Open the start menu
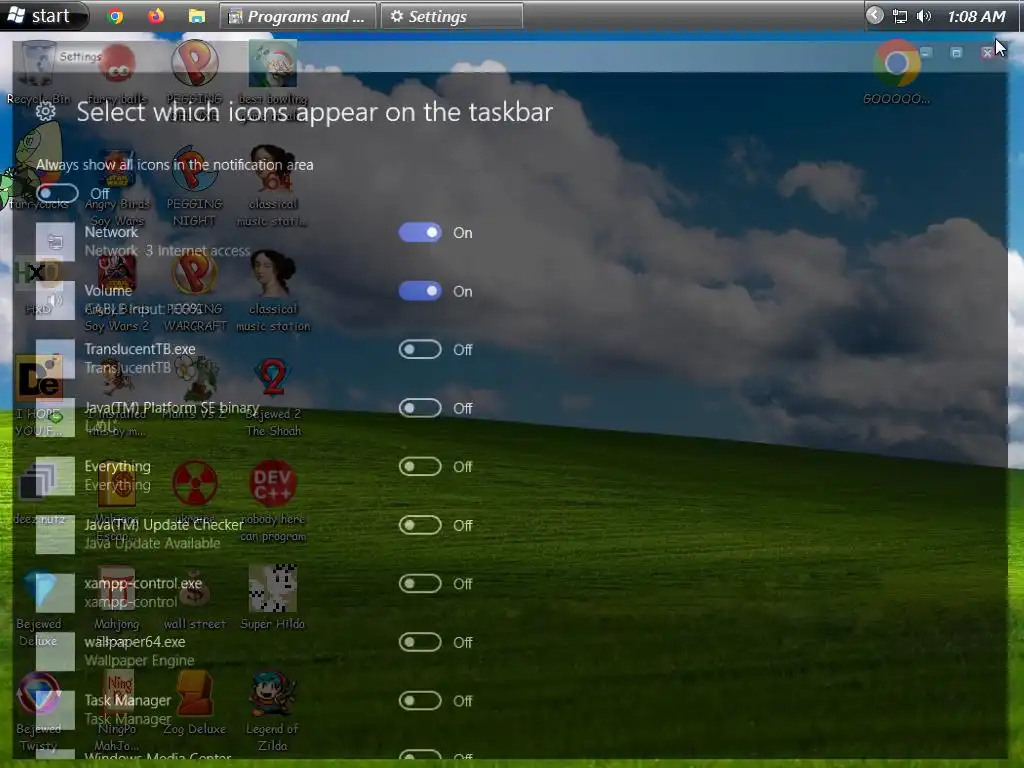 [42, 15]
